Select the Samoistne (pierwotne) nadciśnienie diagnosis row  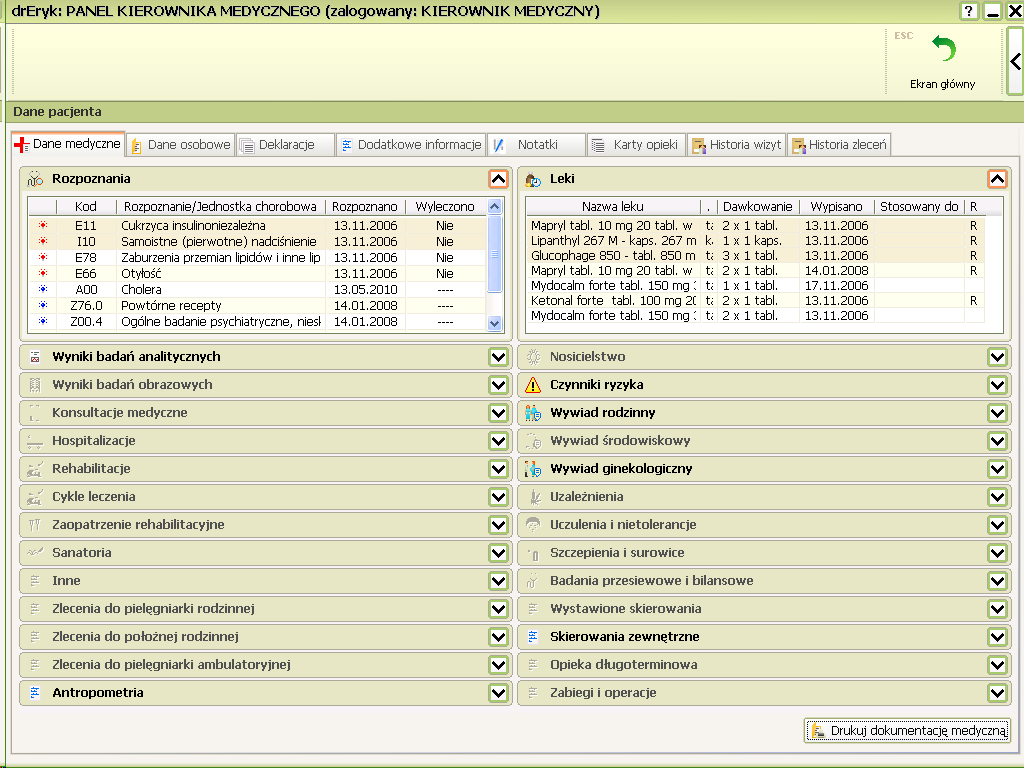pyautogui.click(x=257, y=242)
